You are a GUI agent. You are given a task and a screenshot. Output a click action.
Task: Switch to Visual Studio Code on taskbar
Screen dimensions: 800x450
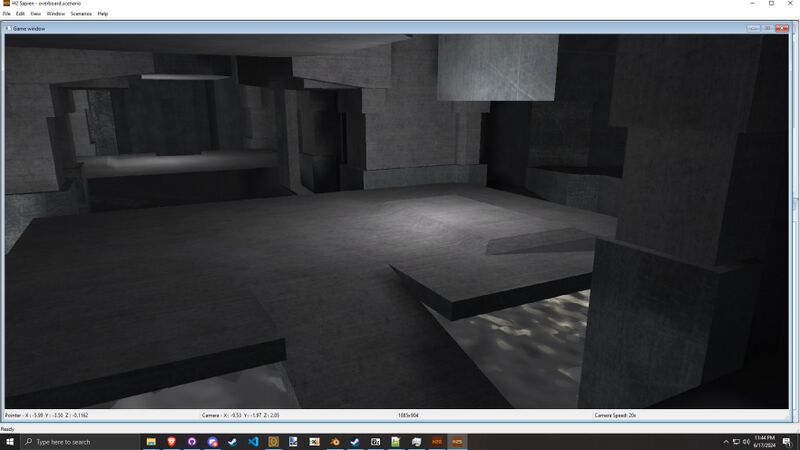pos(253,441)
